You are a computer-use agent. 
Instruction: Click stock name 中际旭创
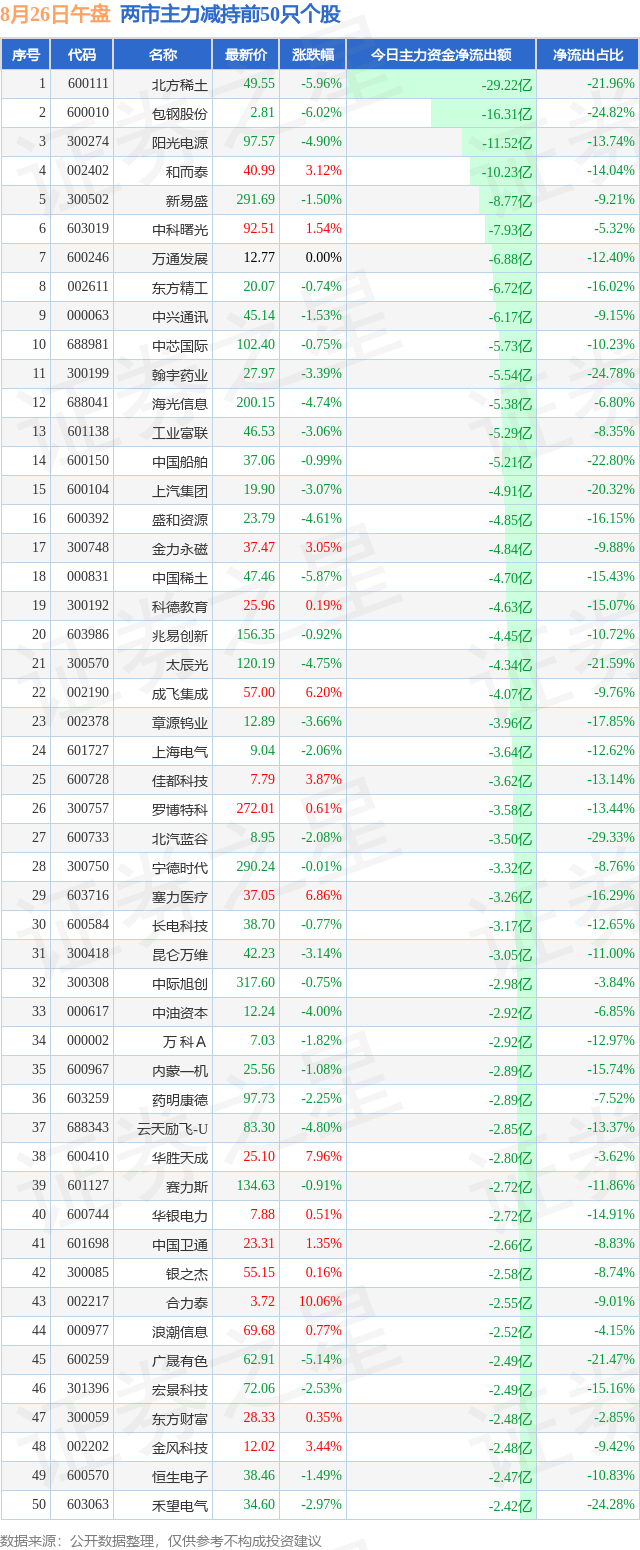pos(180,983)
